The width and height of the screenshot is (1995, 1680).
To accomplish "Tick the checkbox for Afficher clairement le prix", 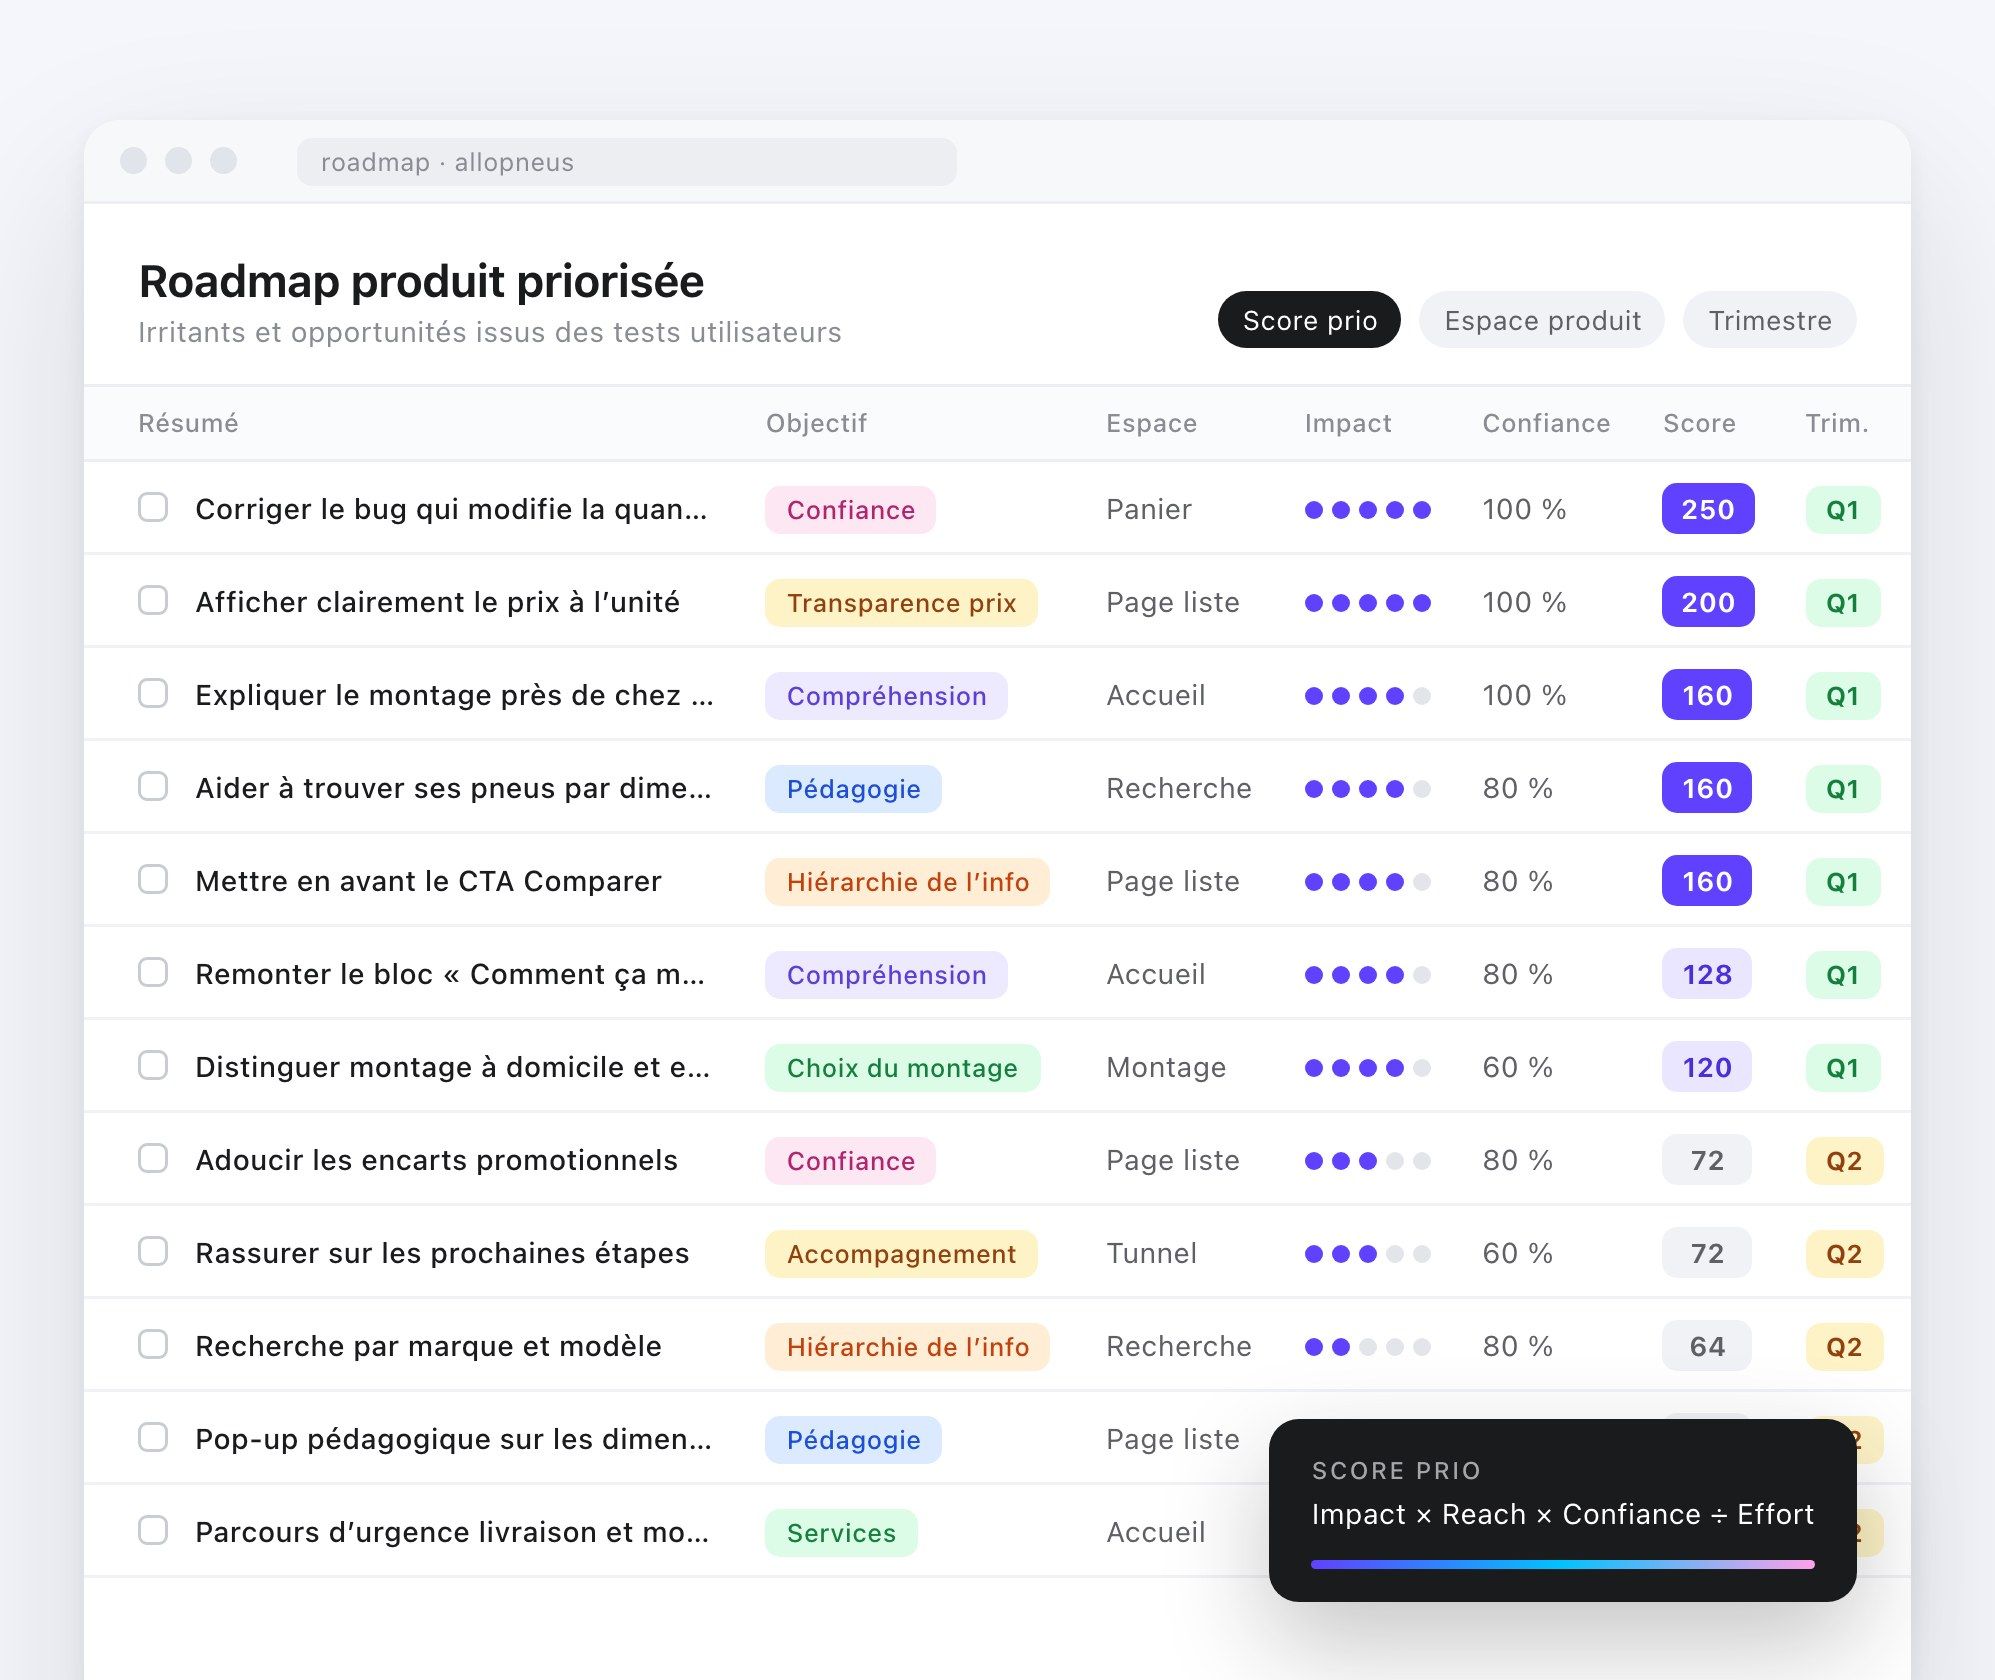I will click(153, 600).
